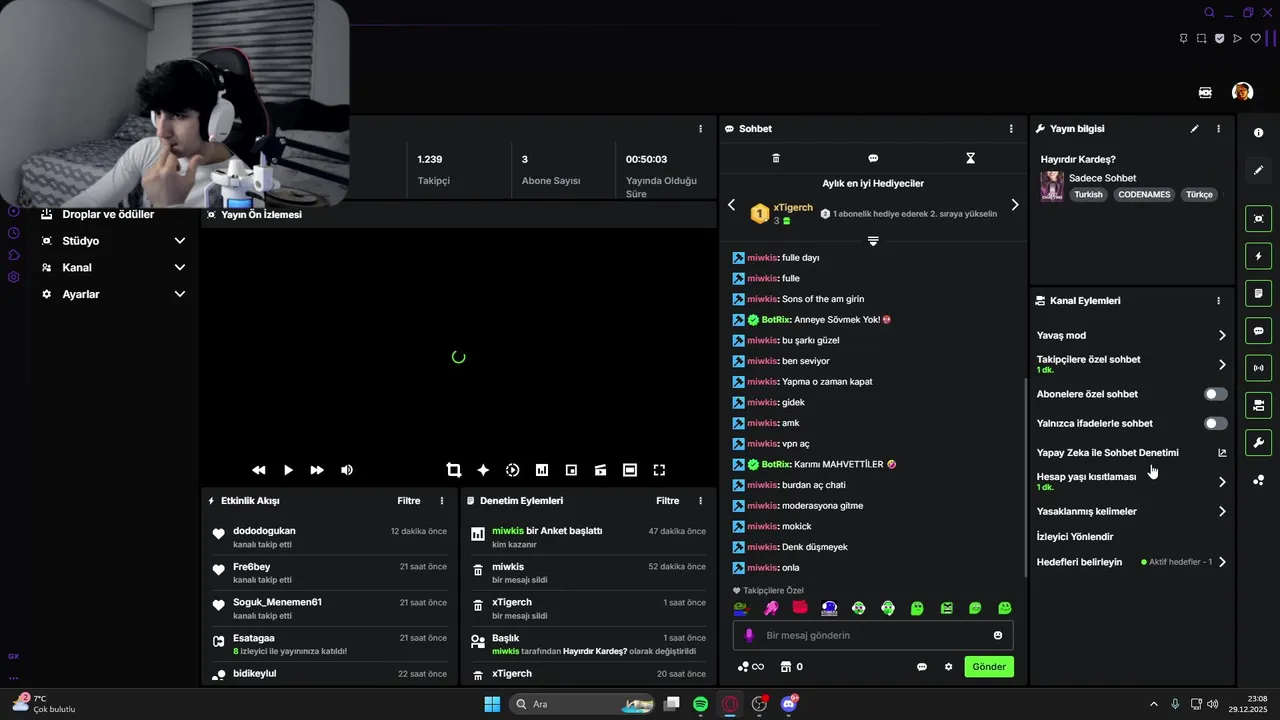Click the Turkish tag chip
This screenshot has width=1280, height=720.
tap(1089, 195)
